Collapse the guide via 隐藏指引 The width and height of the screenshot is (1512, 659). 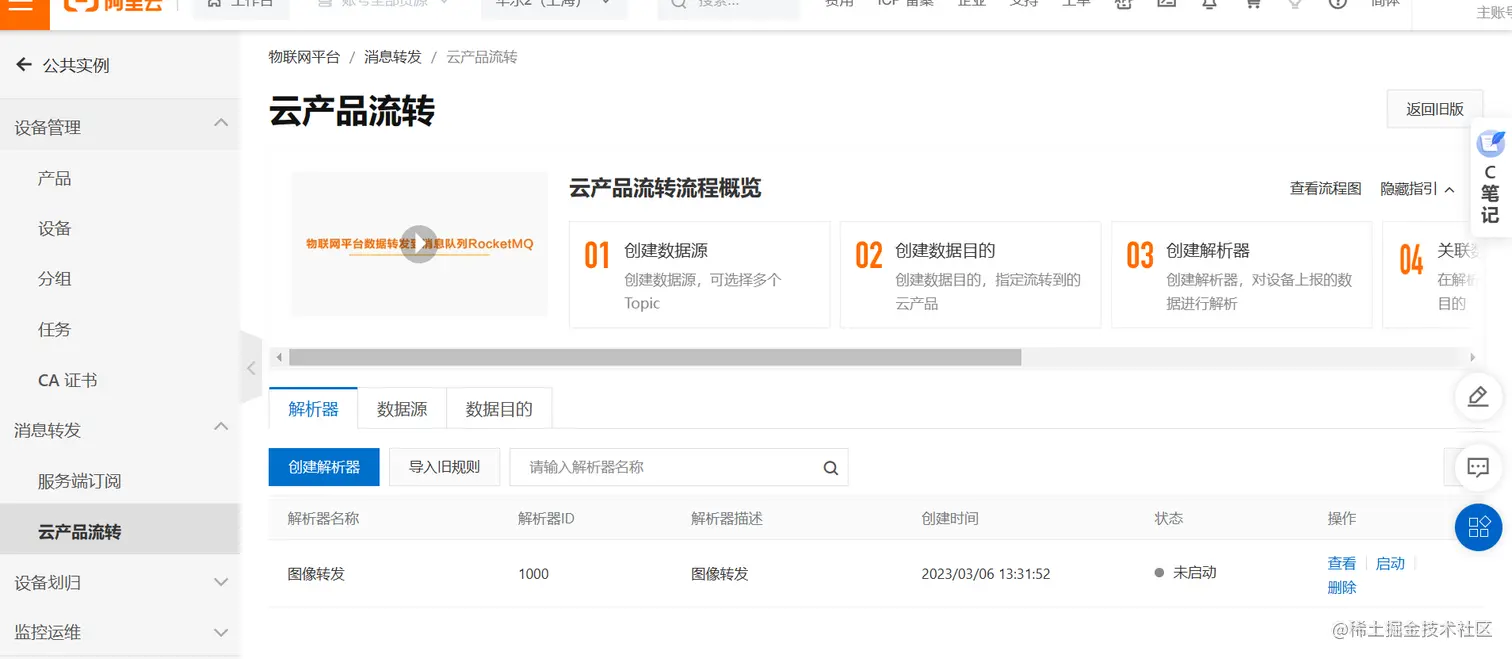(x=1417, y=188)
